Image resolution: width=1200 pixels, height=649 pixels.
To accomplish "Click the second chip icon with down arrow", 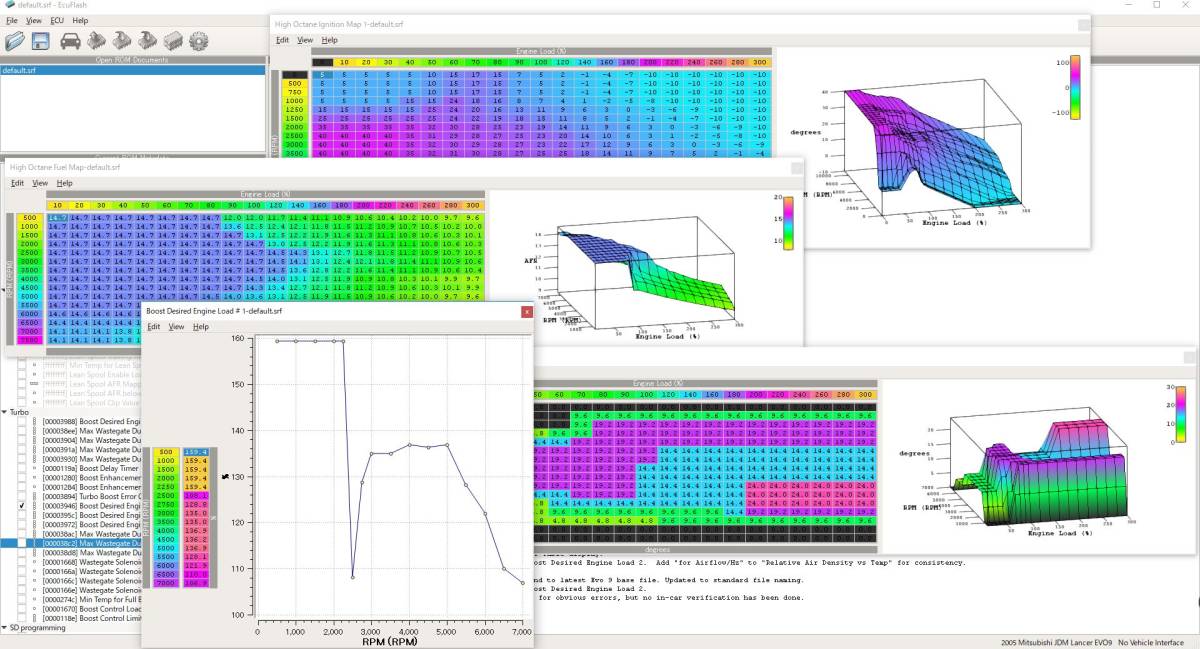I will pos(147,41).
